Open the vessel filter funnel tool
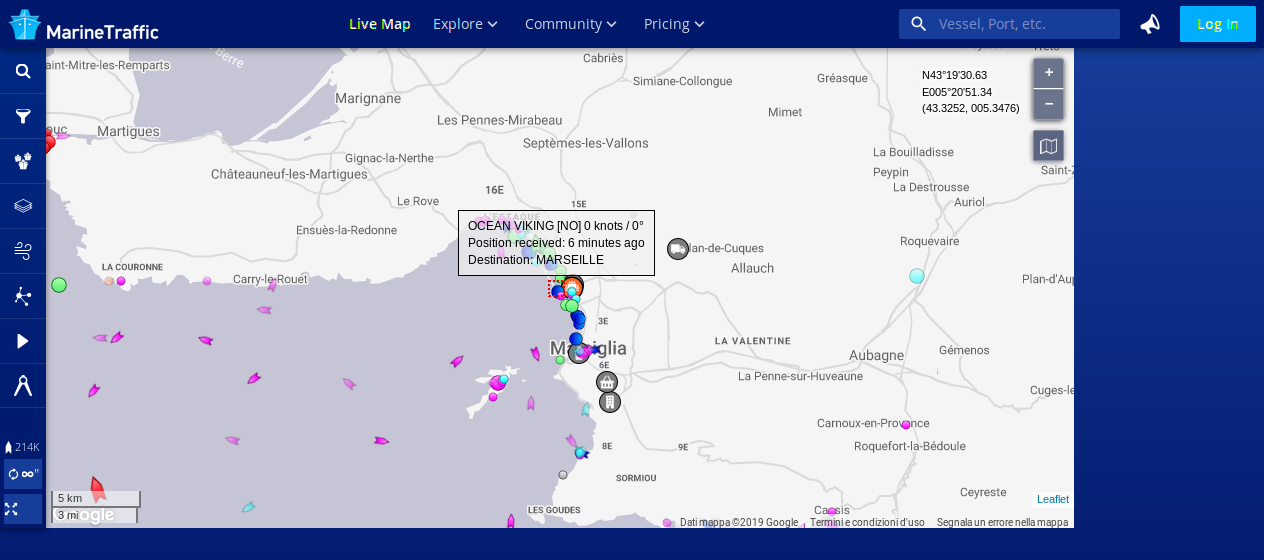Image resolution: width=1264 pixels, height=560 pixels. [23, 116]
